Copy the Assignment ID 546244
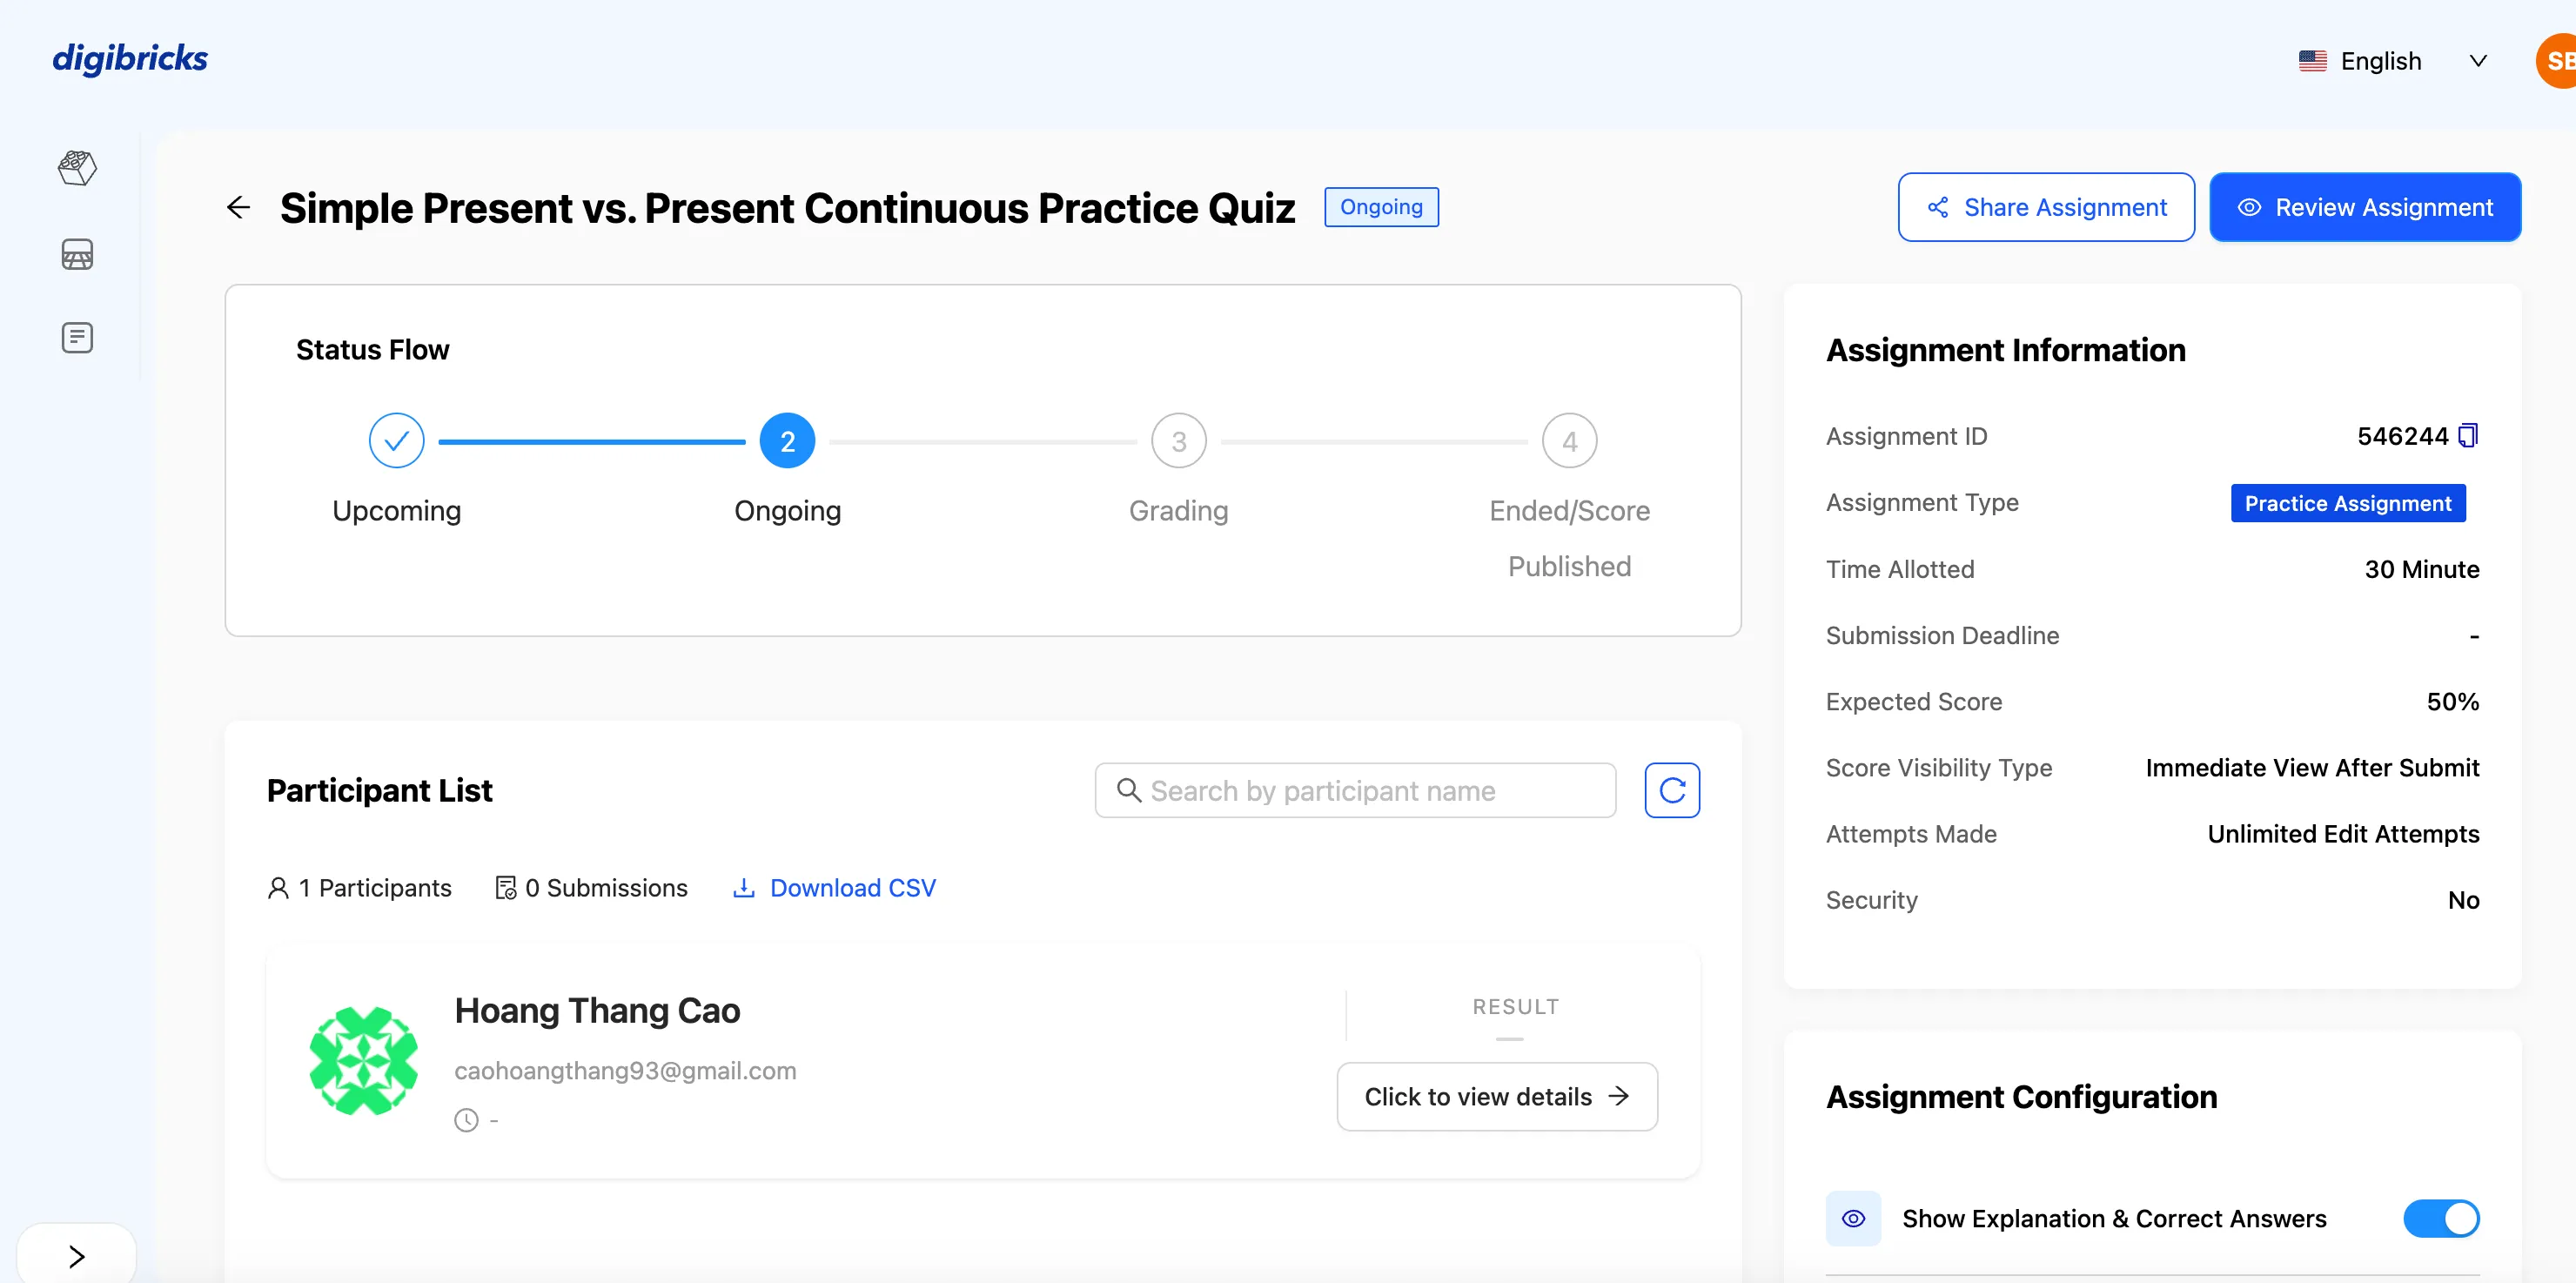The width and height of the screenshot is (2576, 1283). pos(2468,436)
